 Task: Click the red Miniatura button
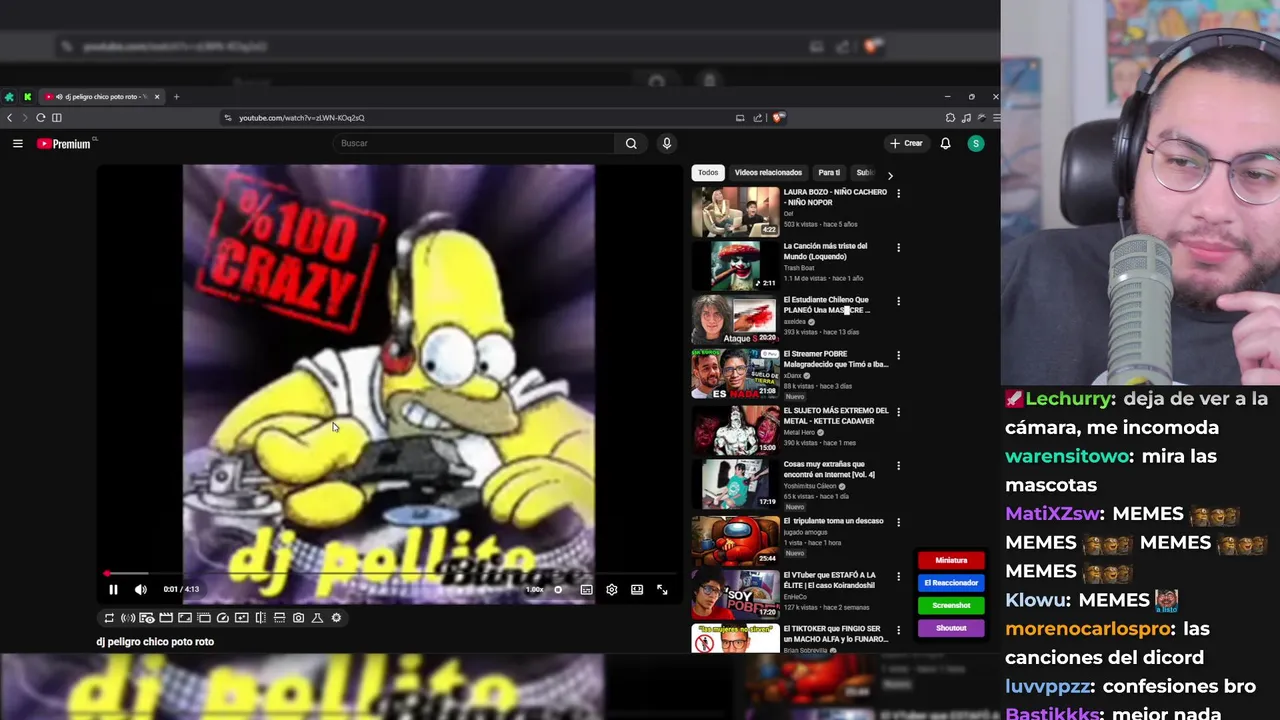click(951, 561)
